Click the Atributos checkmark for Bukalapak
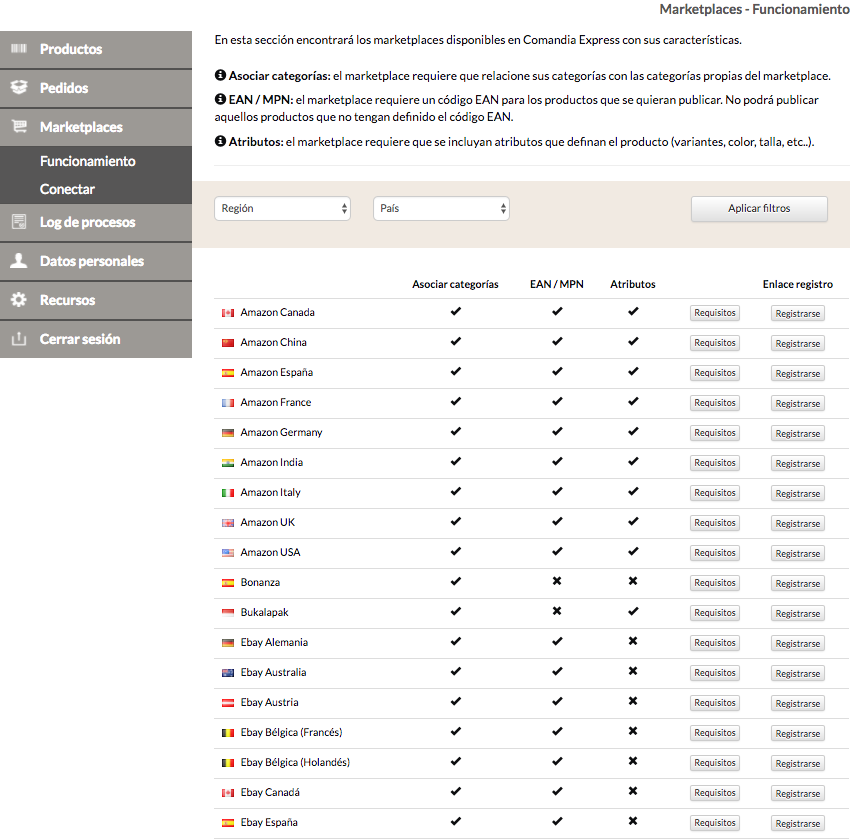This screenshot has height=840, width=854. [633, 611]
